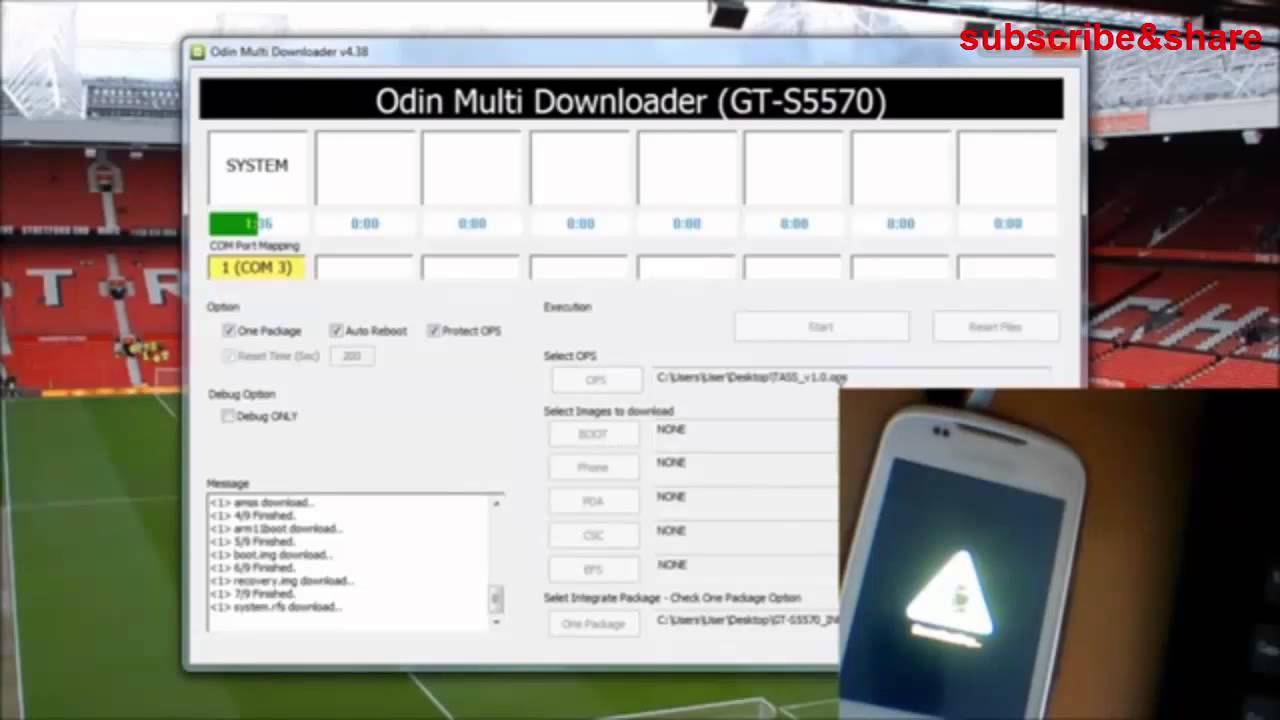Click the Odin app icon in title bar

(198, 52)
